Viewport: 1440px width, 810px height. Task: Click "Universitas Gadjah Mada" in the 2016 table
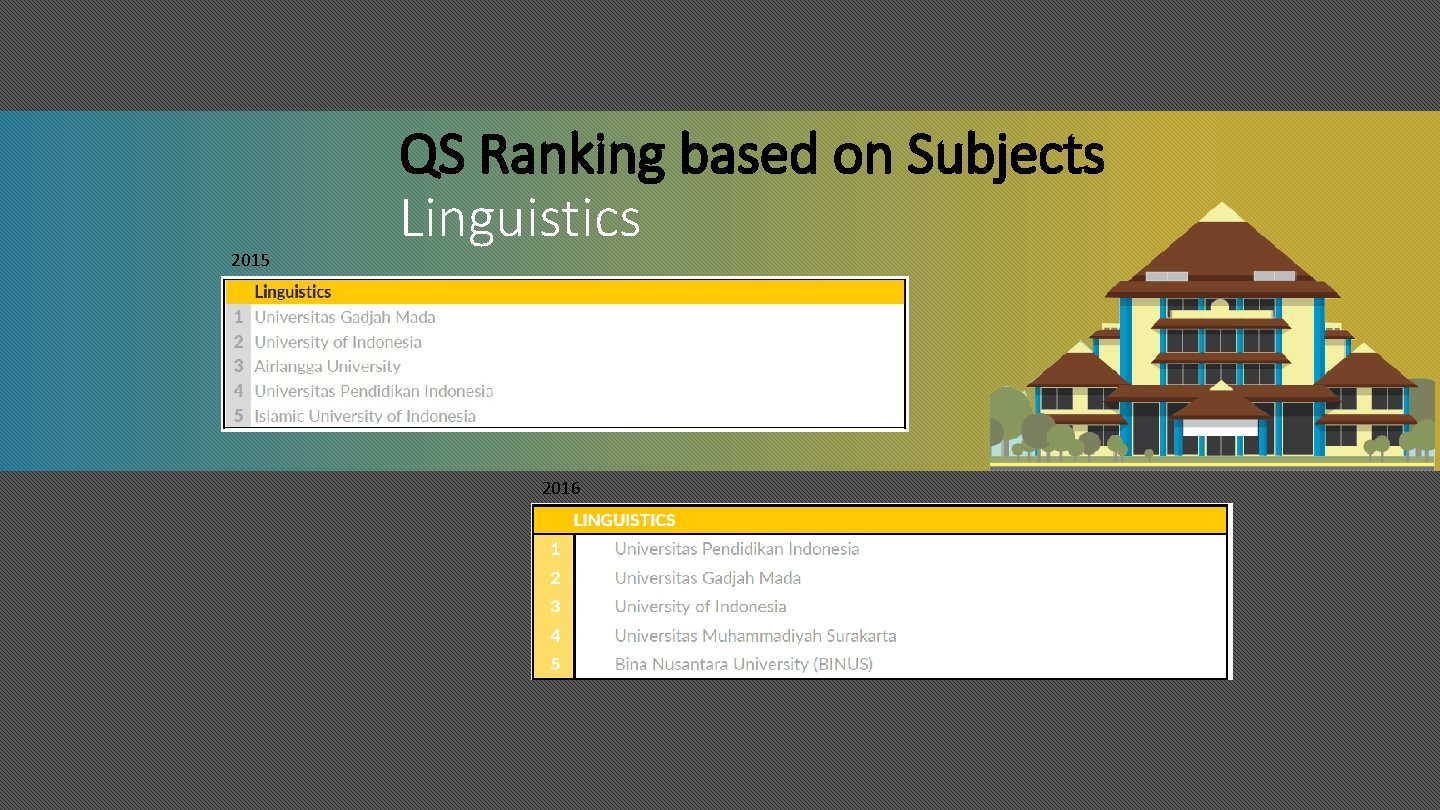708,578
